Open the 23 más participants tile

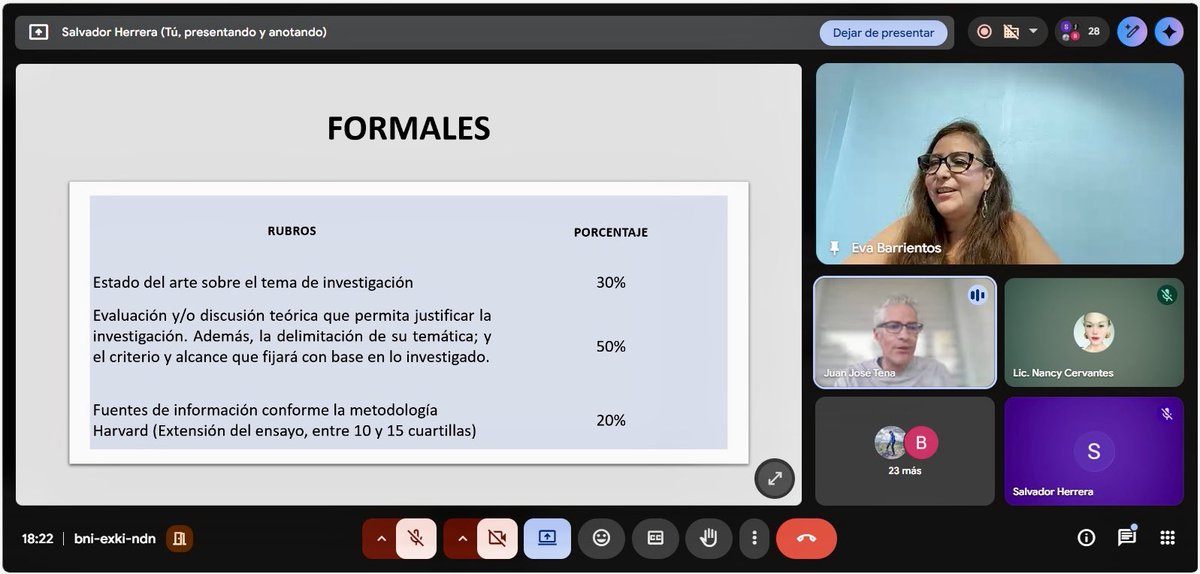[905, 451]
